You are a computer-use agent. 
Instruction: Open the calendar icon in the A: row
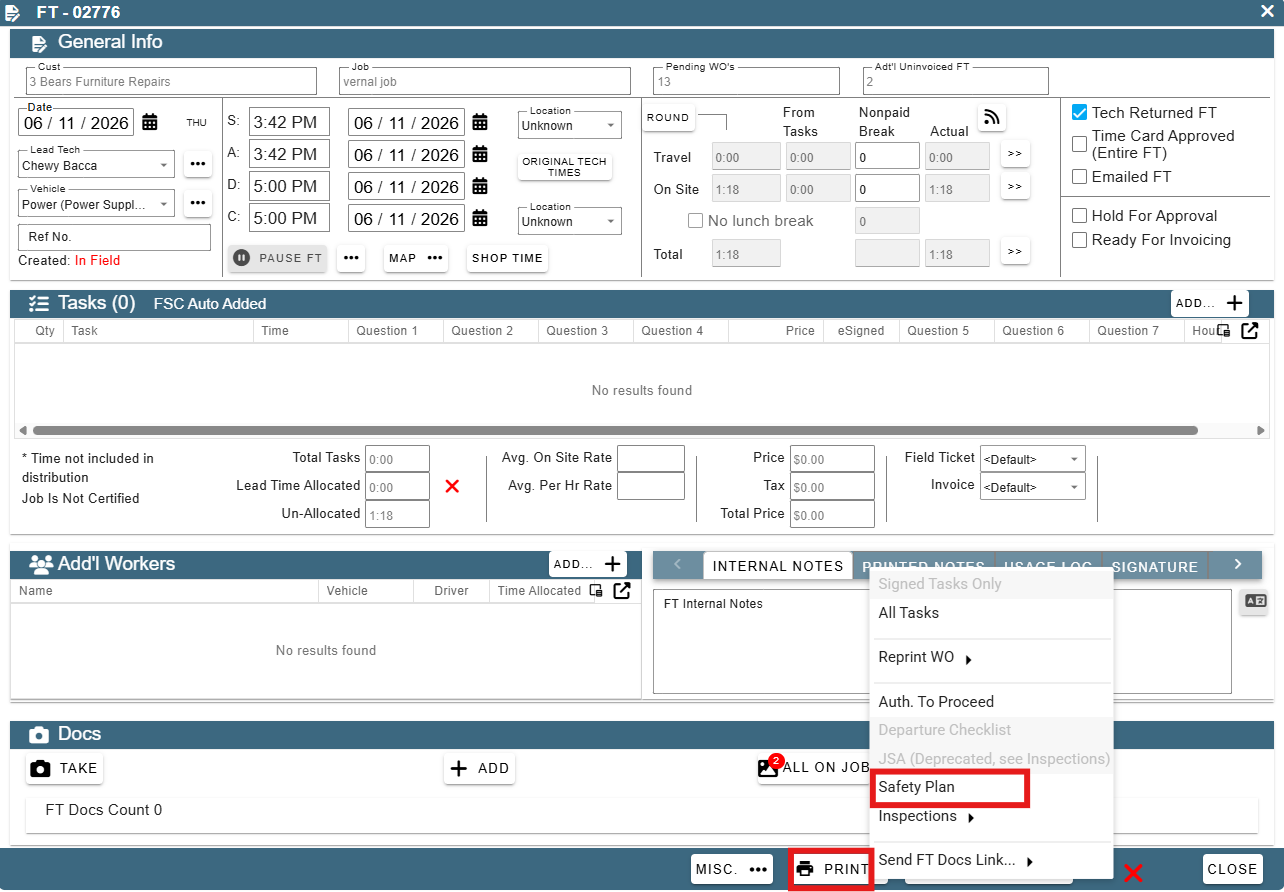click(480, 154)
